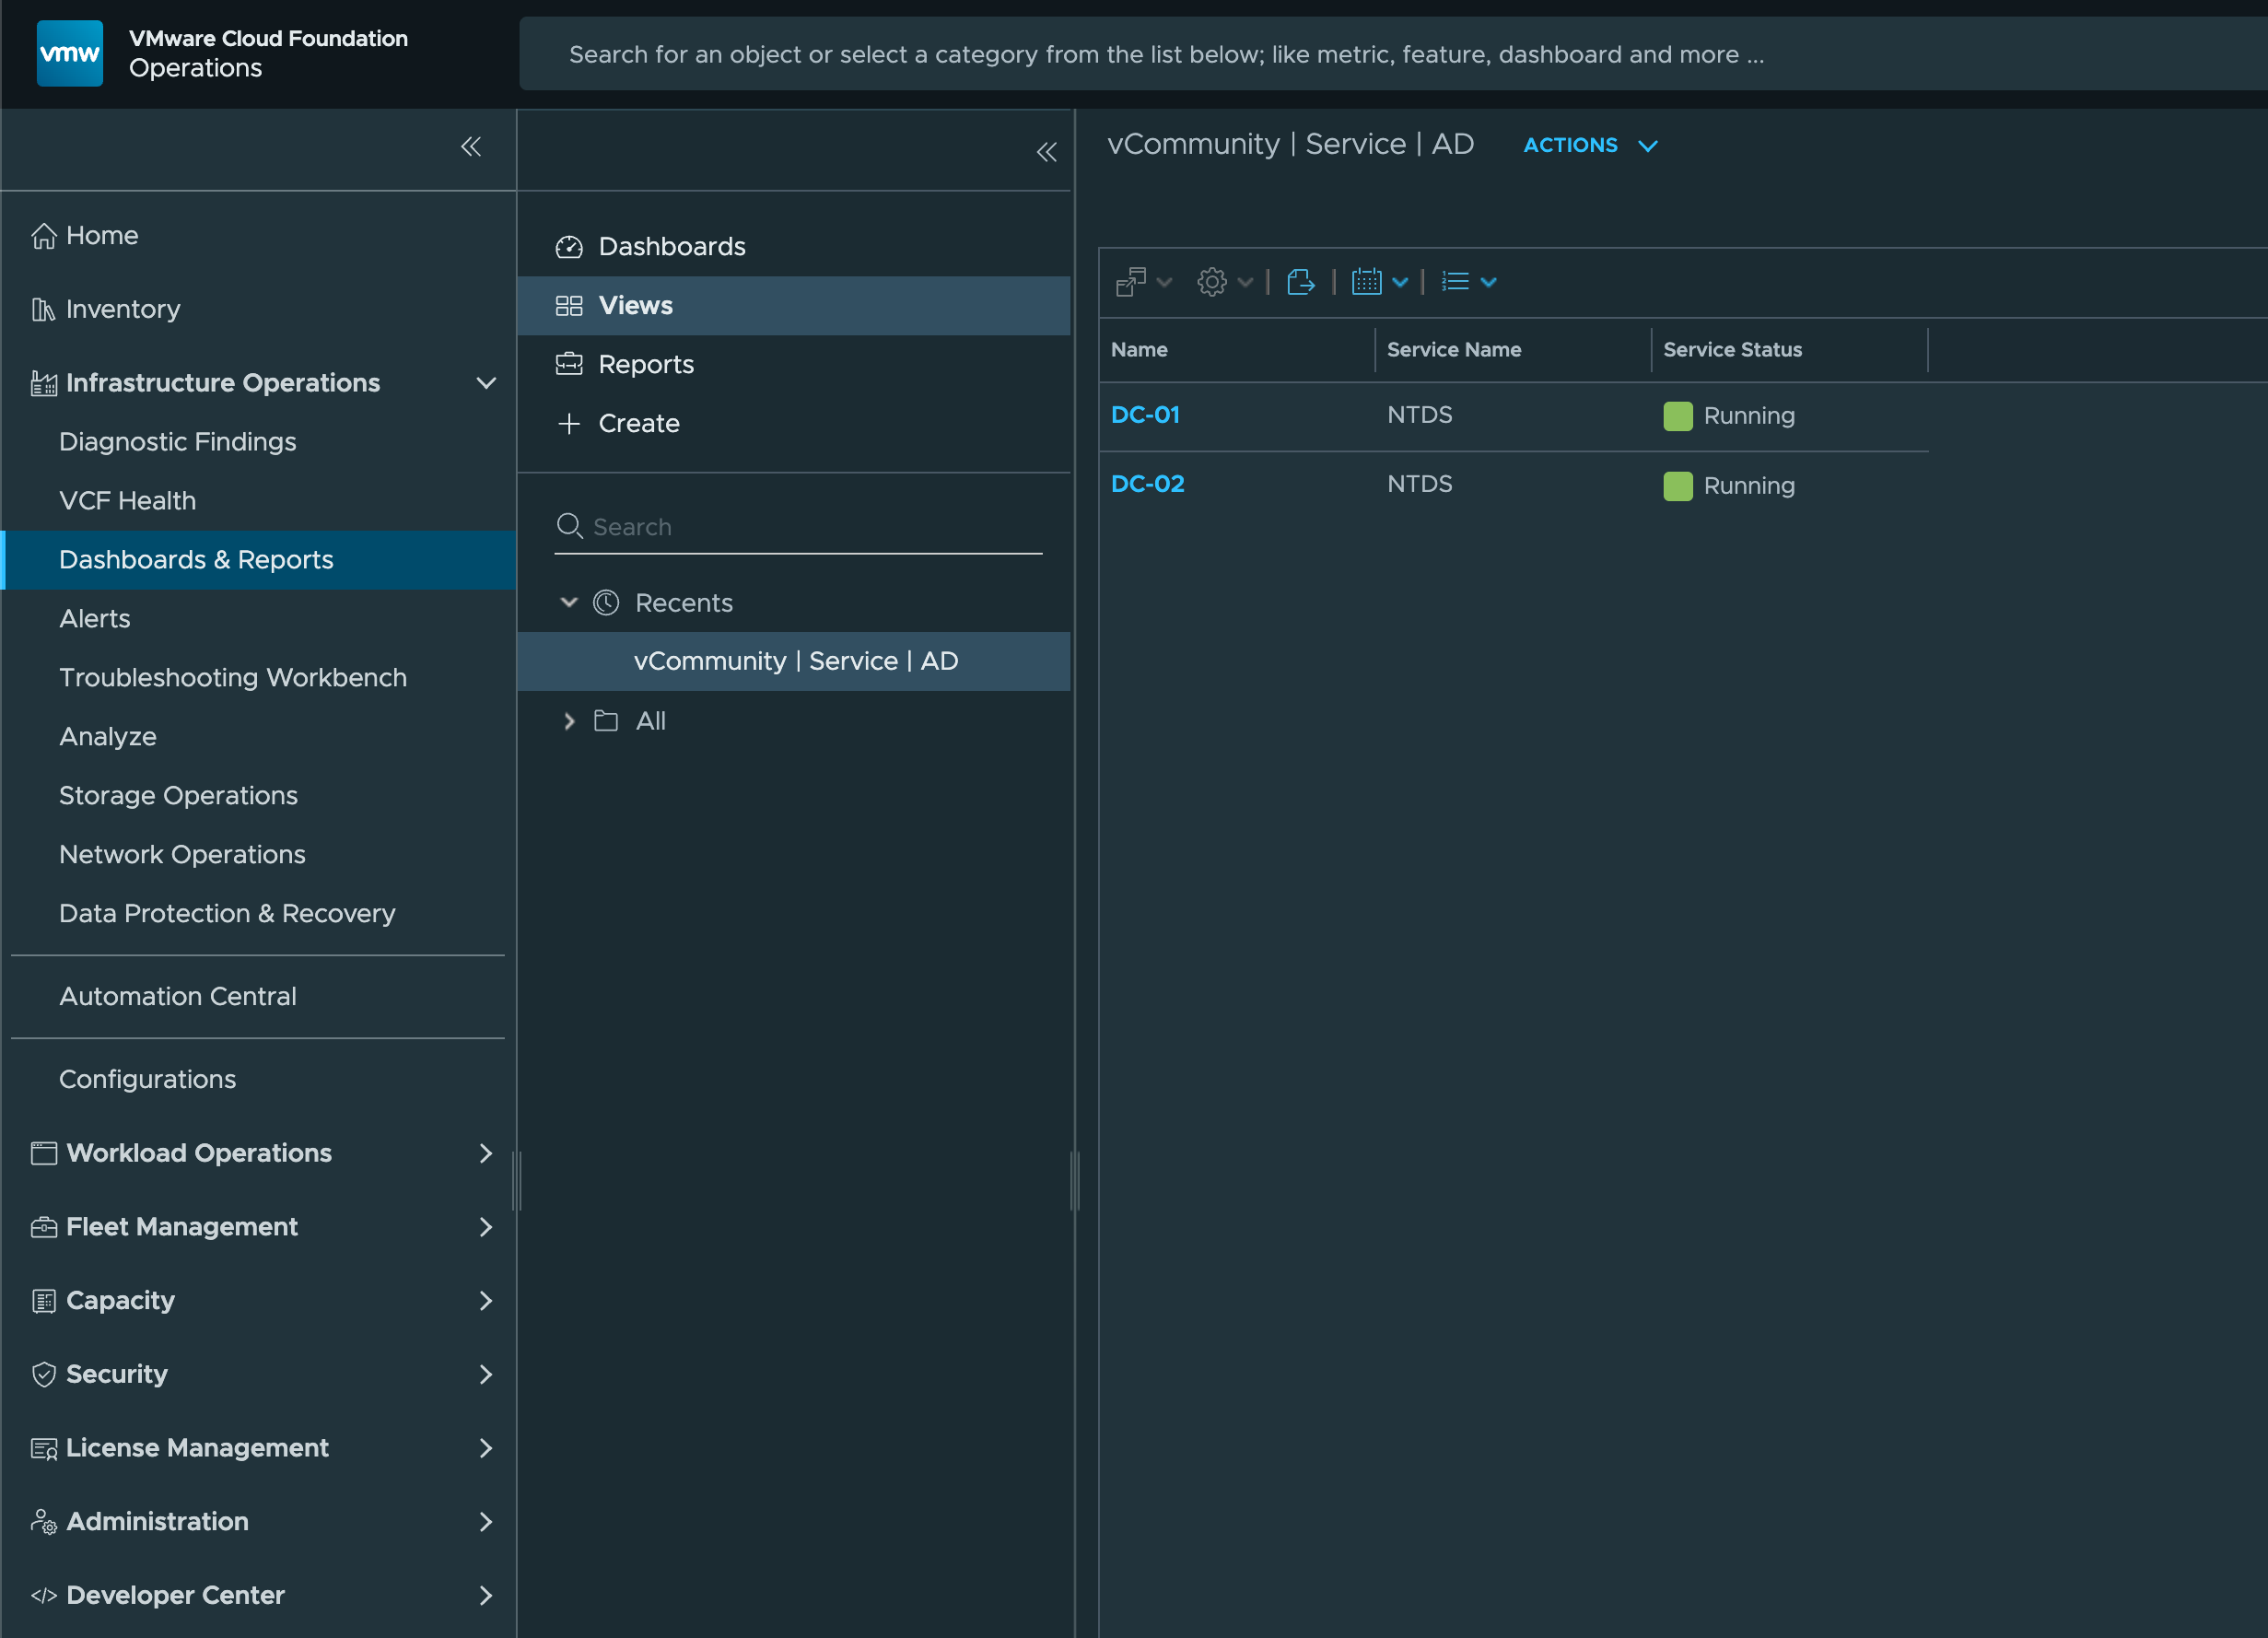Click the gear actions icon in toolbar

pos(1212,282)
